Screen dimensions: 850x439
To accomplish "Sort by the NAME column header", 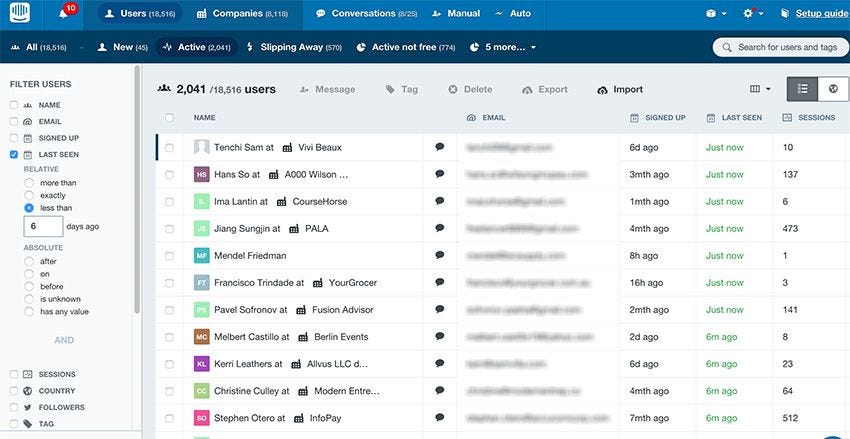I will click(204, 117).
